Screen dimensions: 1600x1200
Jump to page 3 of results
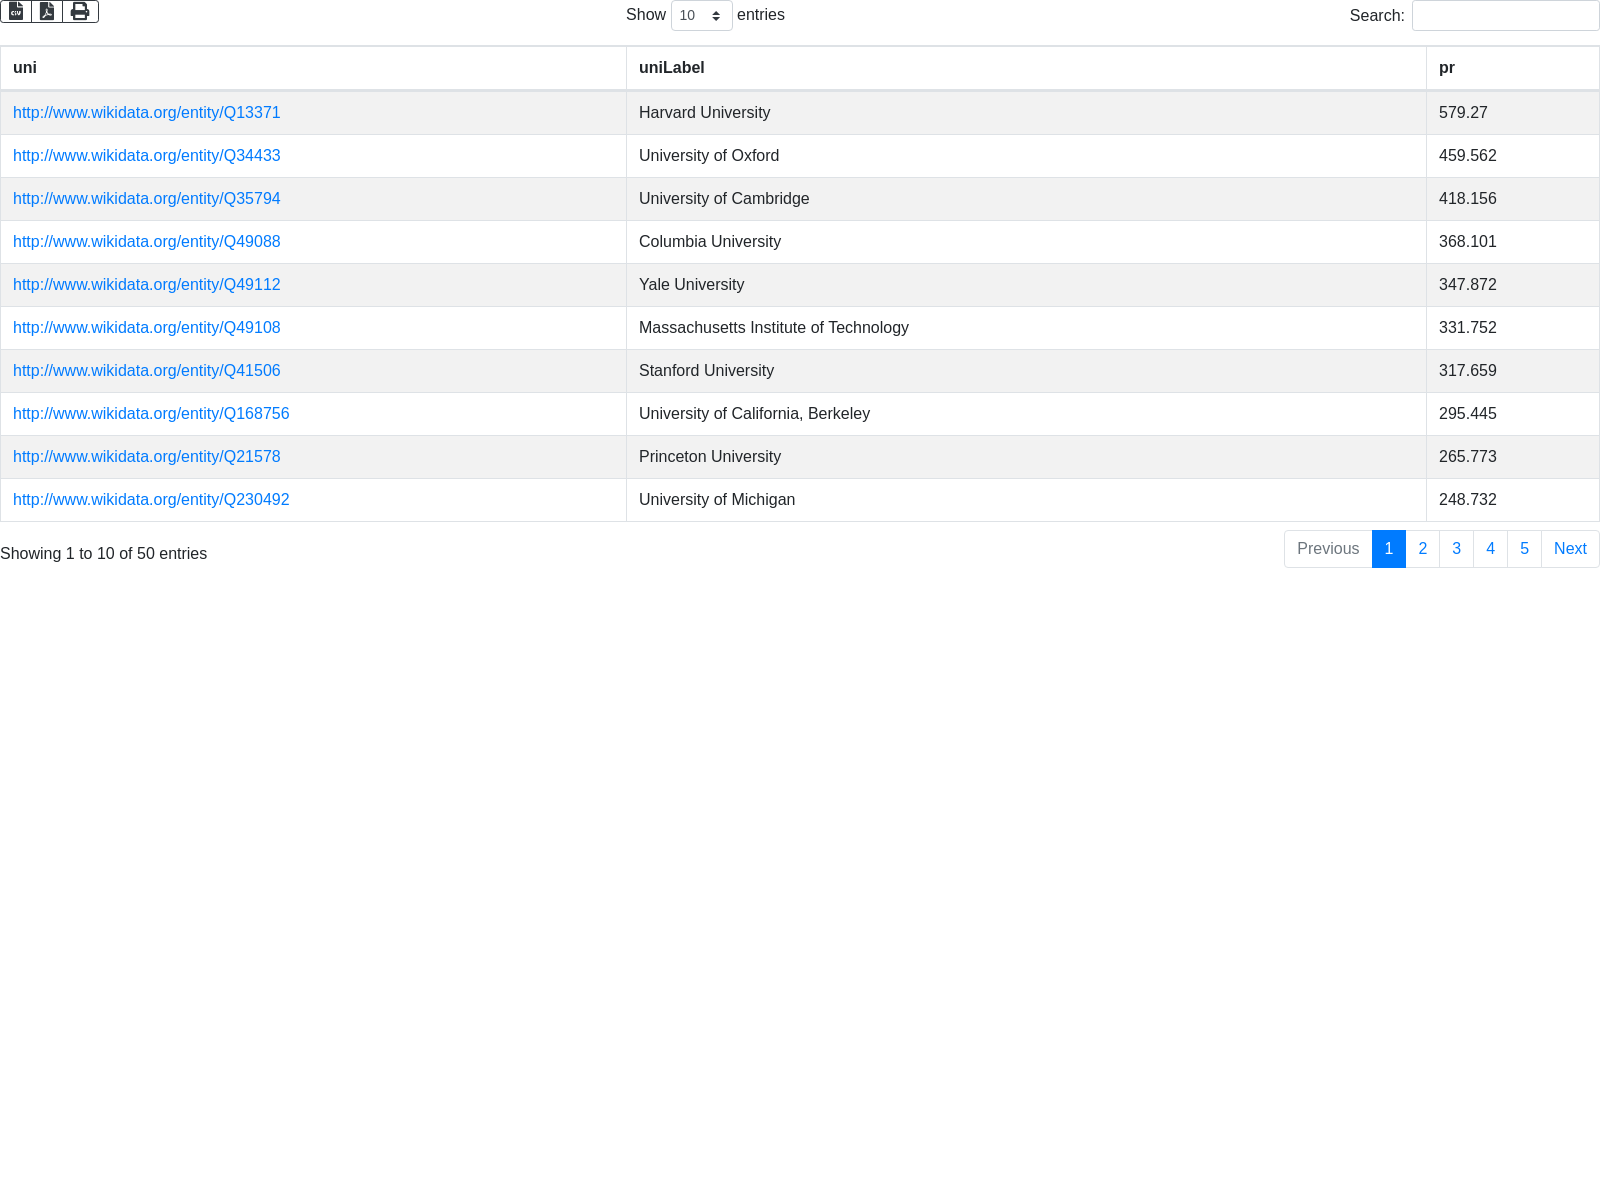[1456, 549]
